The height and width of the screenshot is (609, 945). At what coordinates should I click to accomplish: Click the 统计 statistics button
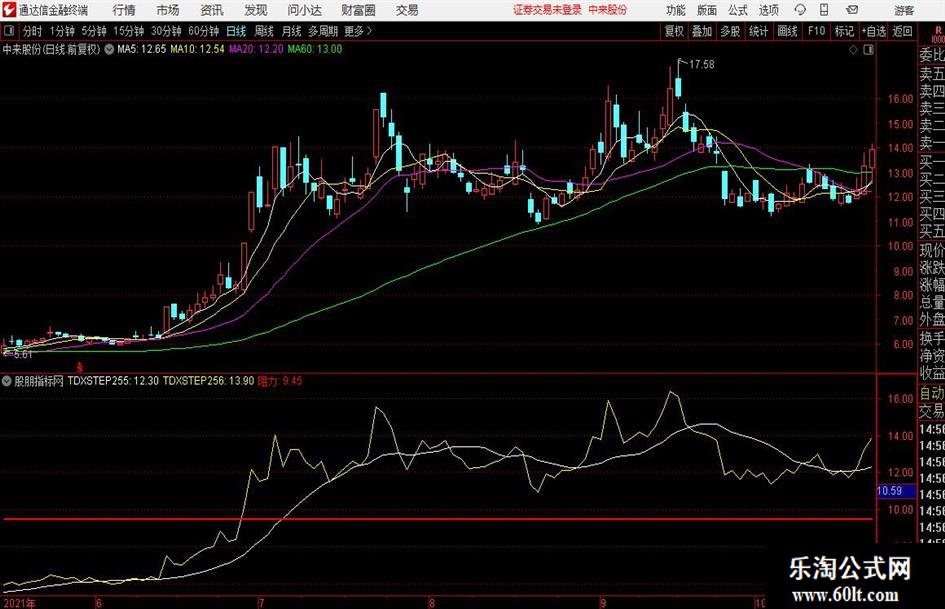(x=758, y=31)
